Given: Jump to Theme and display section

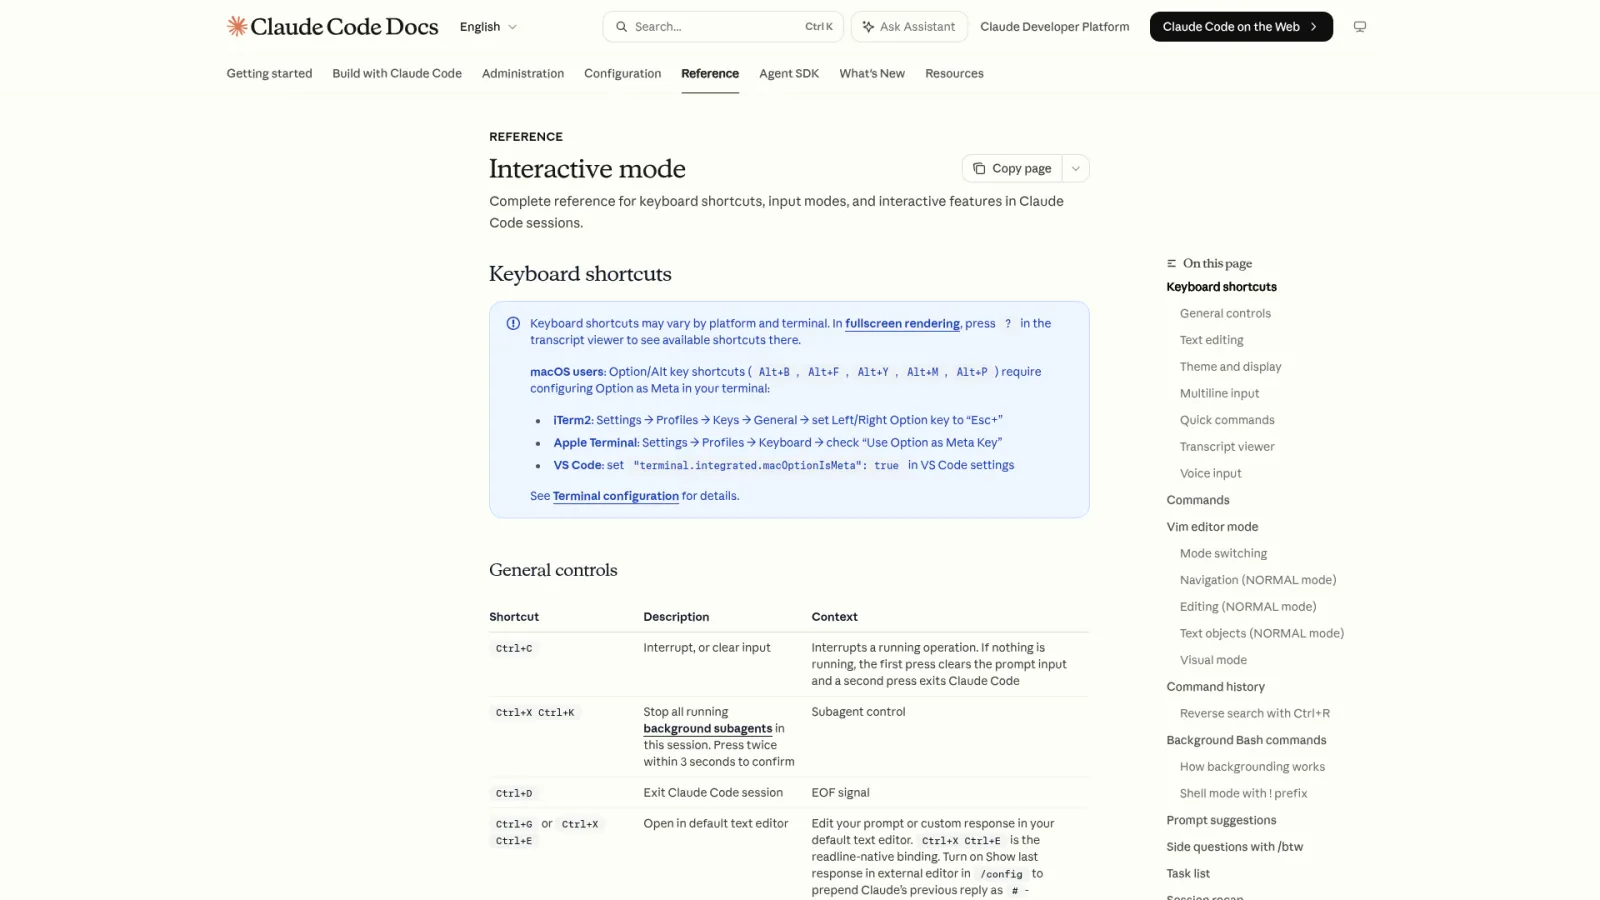Looking at the screenshot, I should (1230, 367).
